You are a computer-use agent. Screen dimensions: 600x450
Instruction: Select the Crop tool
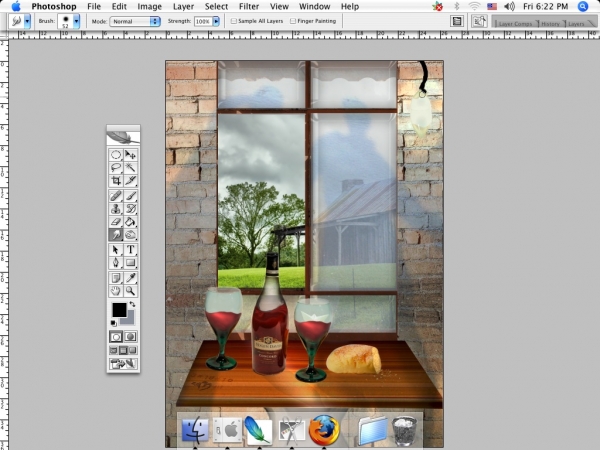[x=116, y=180]
